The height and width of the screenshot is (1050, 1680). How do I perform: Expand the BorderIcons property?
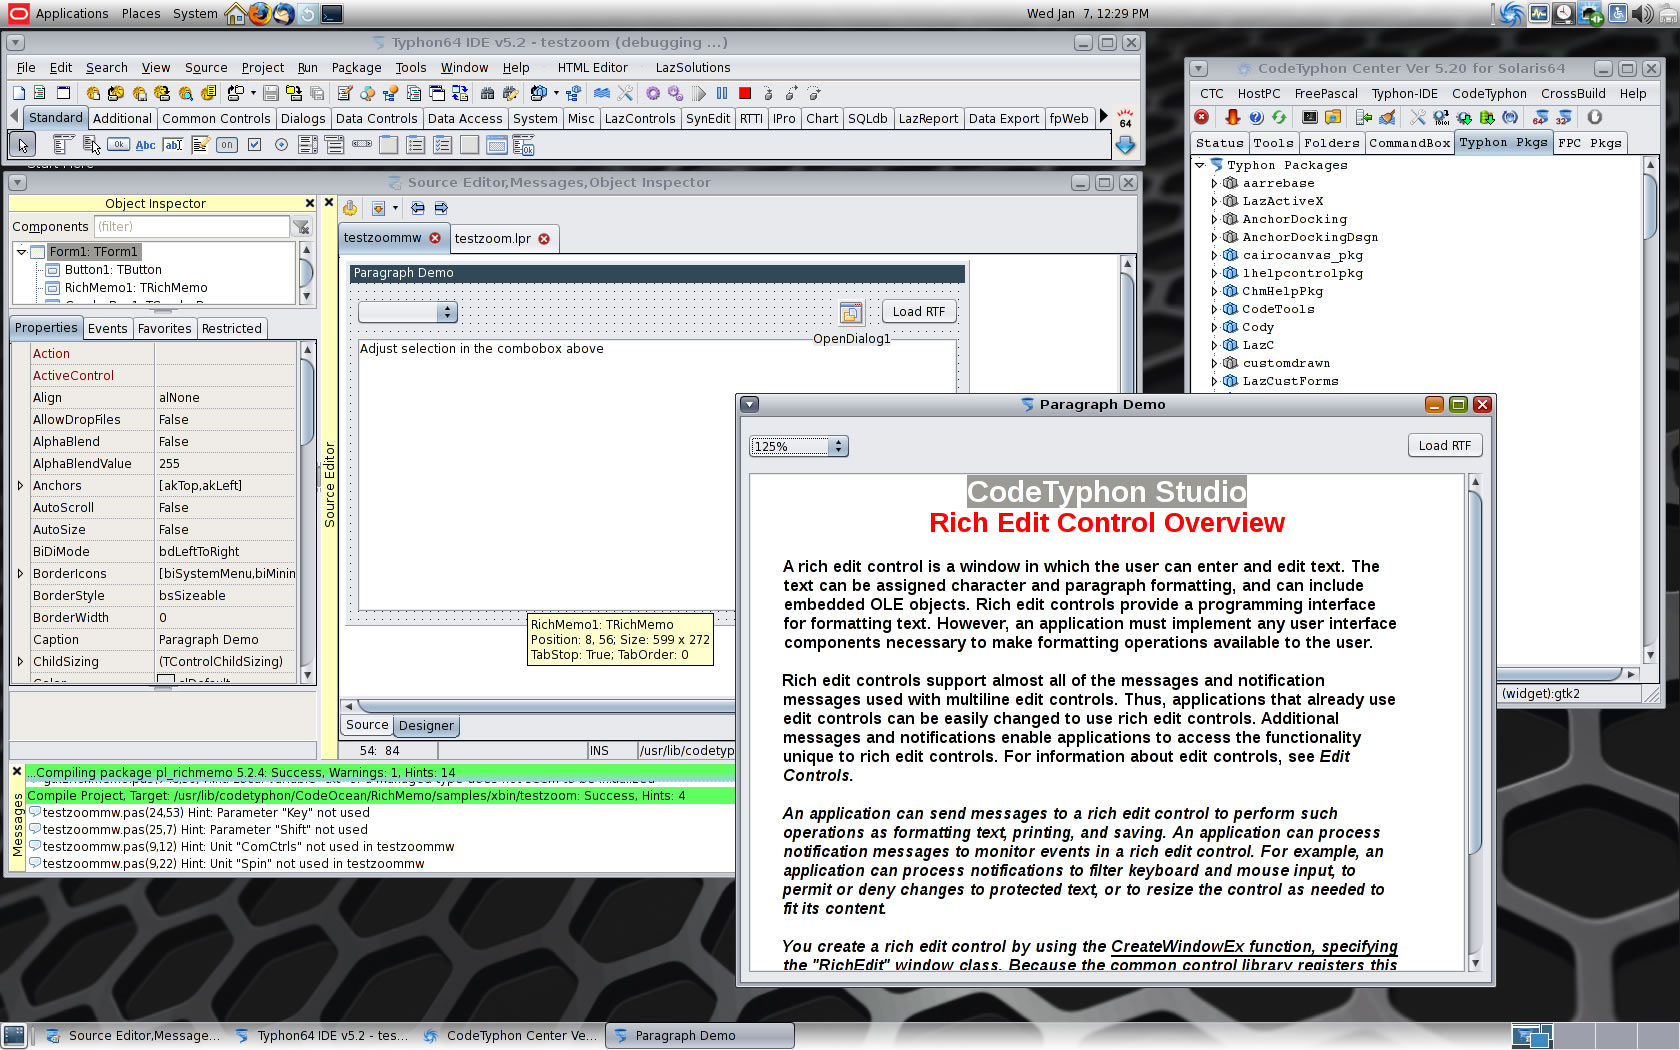click(x=20, y=574)
